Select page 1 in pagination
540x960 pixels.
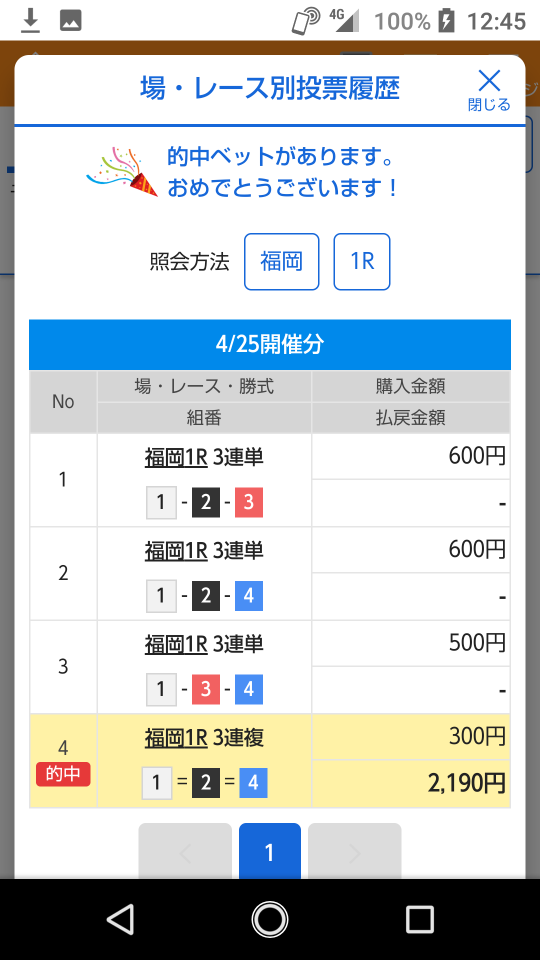[269, 852]
